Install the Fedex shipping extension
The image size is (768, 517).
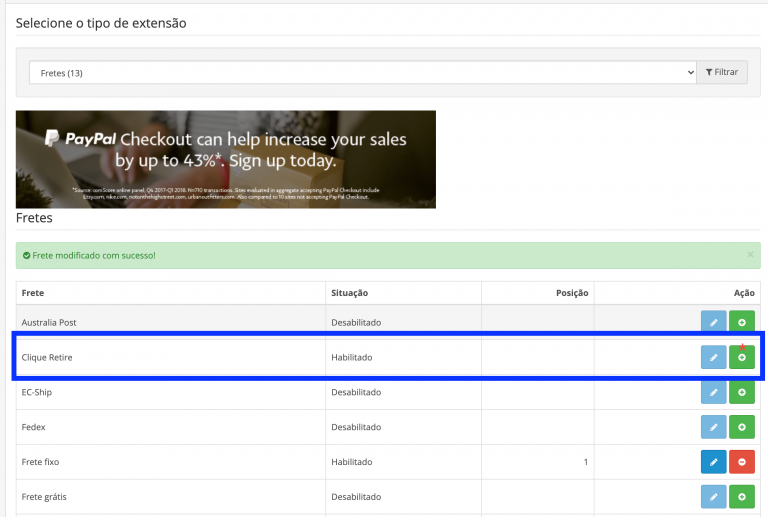741,427
